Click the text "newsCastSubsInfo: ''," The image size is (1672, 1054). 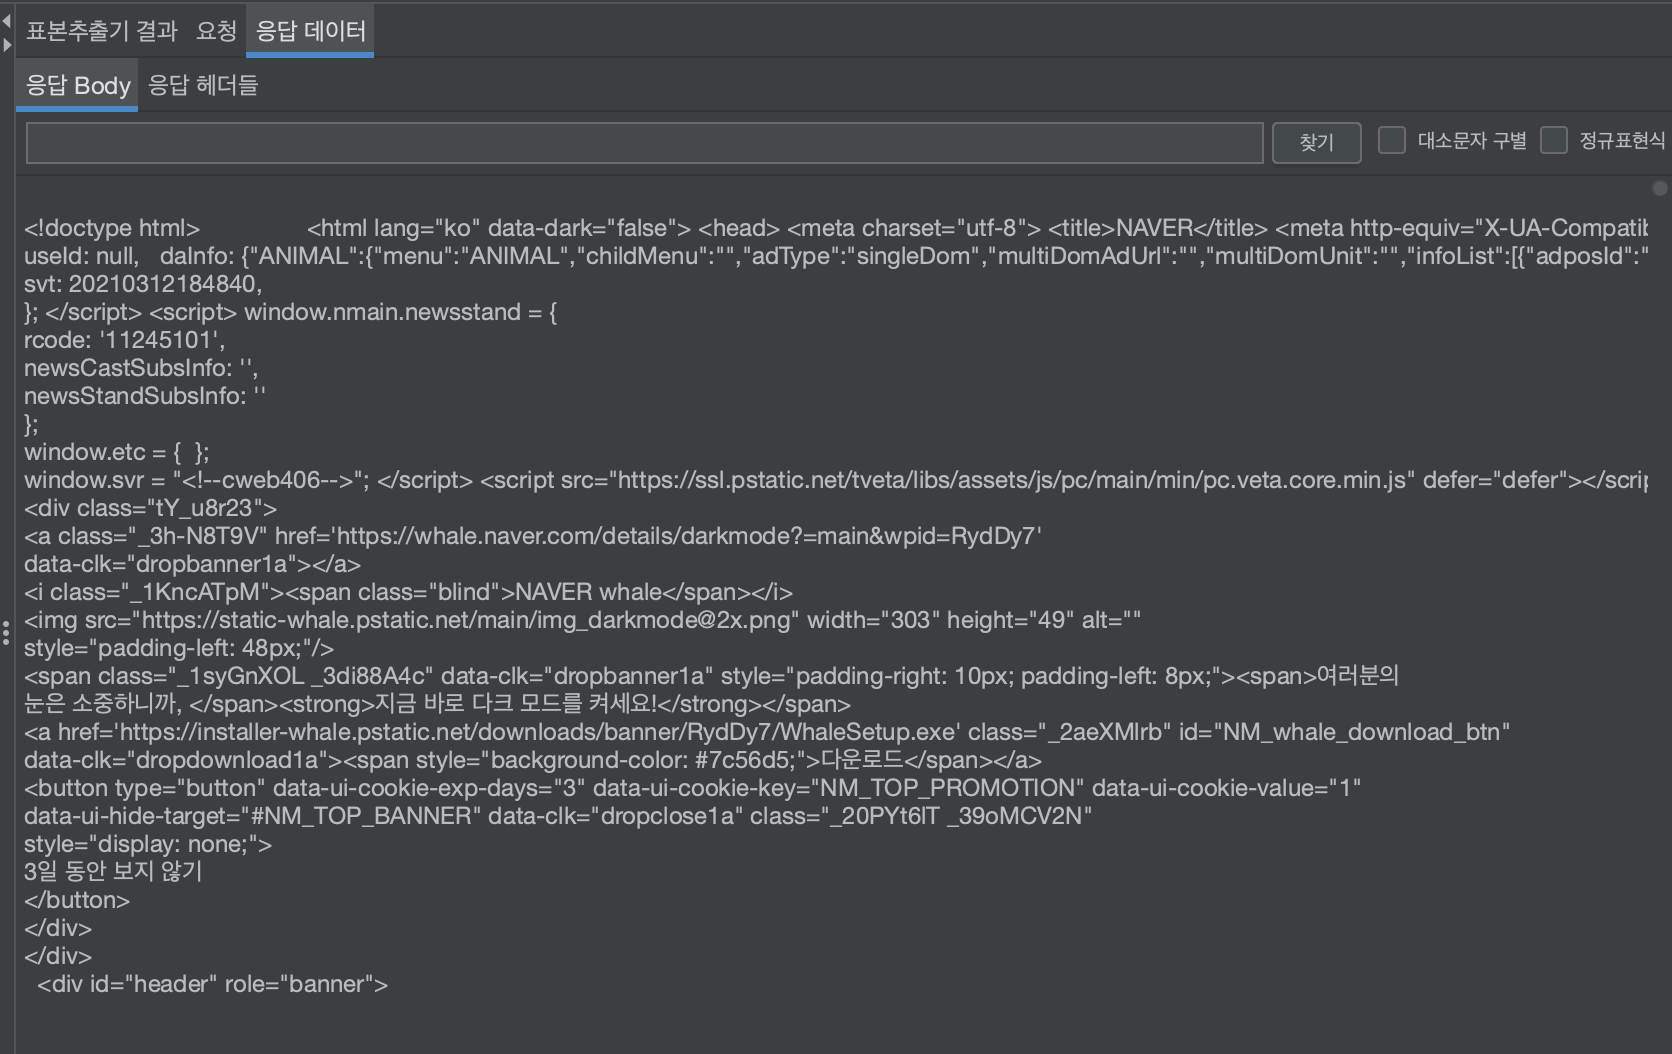(x=141, y=368)
